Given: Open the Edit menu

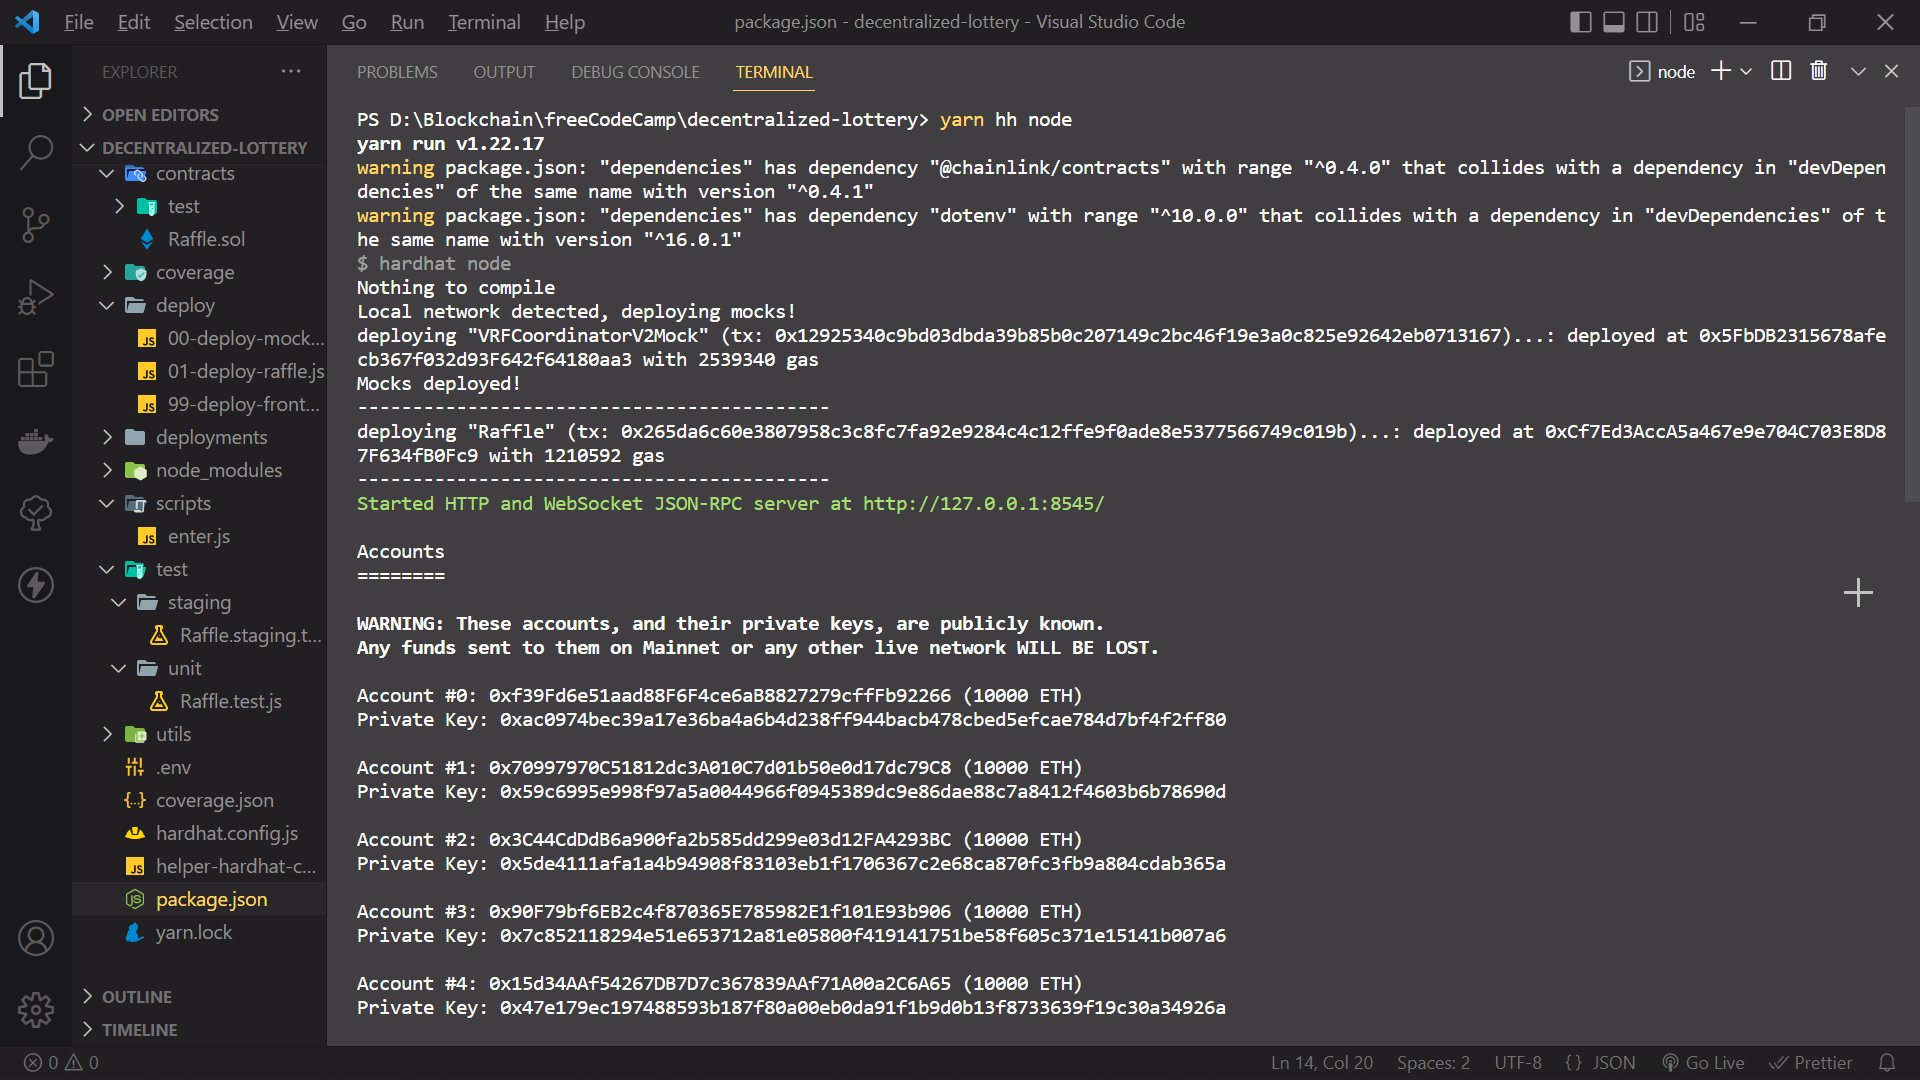Looking at the screenshot, I should coord(133,22).
